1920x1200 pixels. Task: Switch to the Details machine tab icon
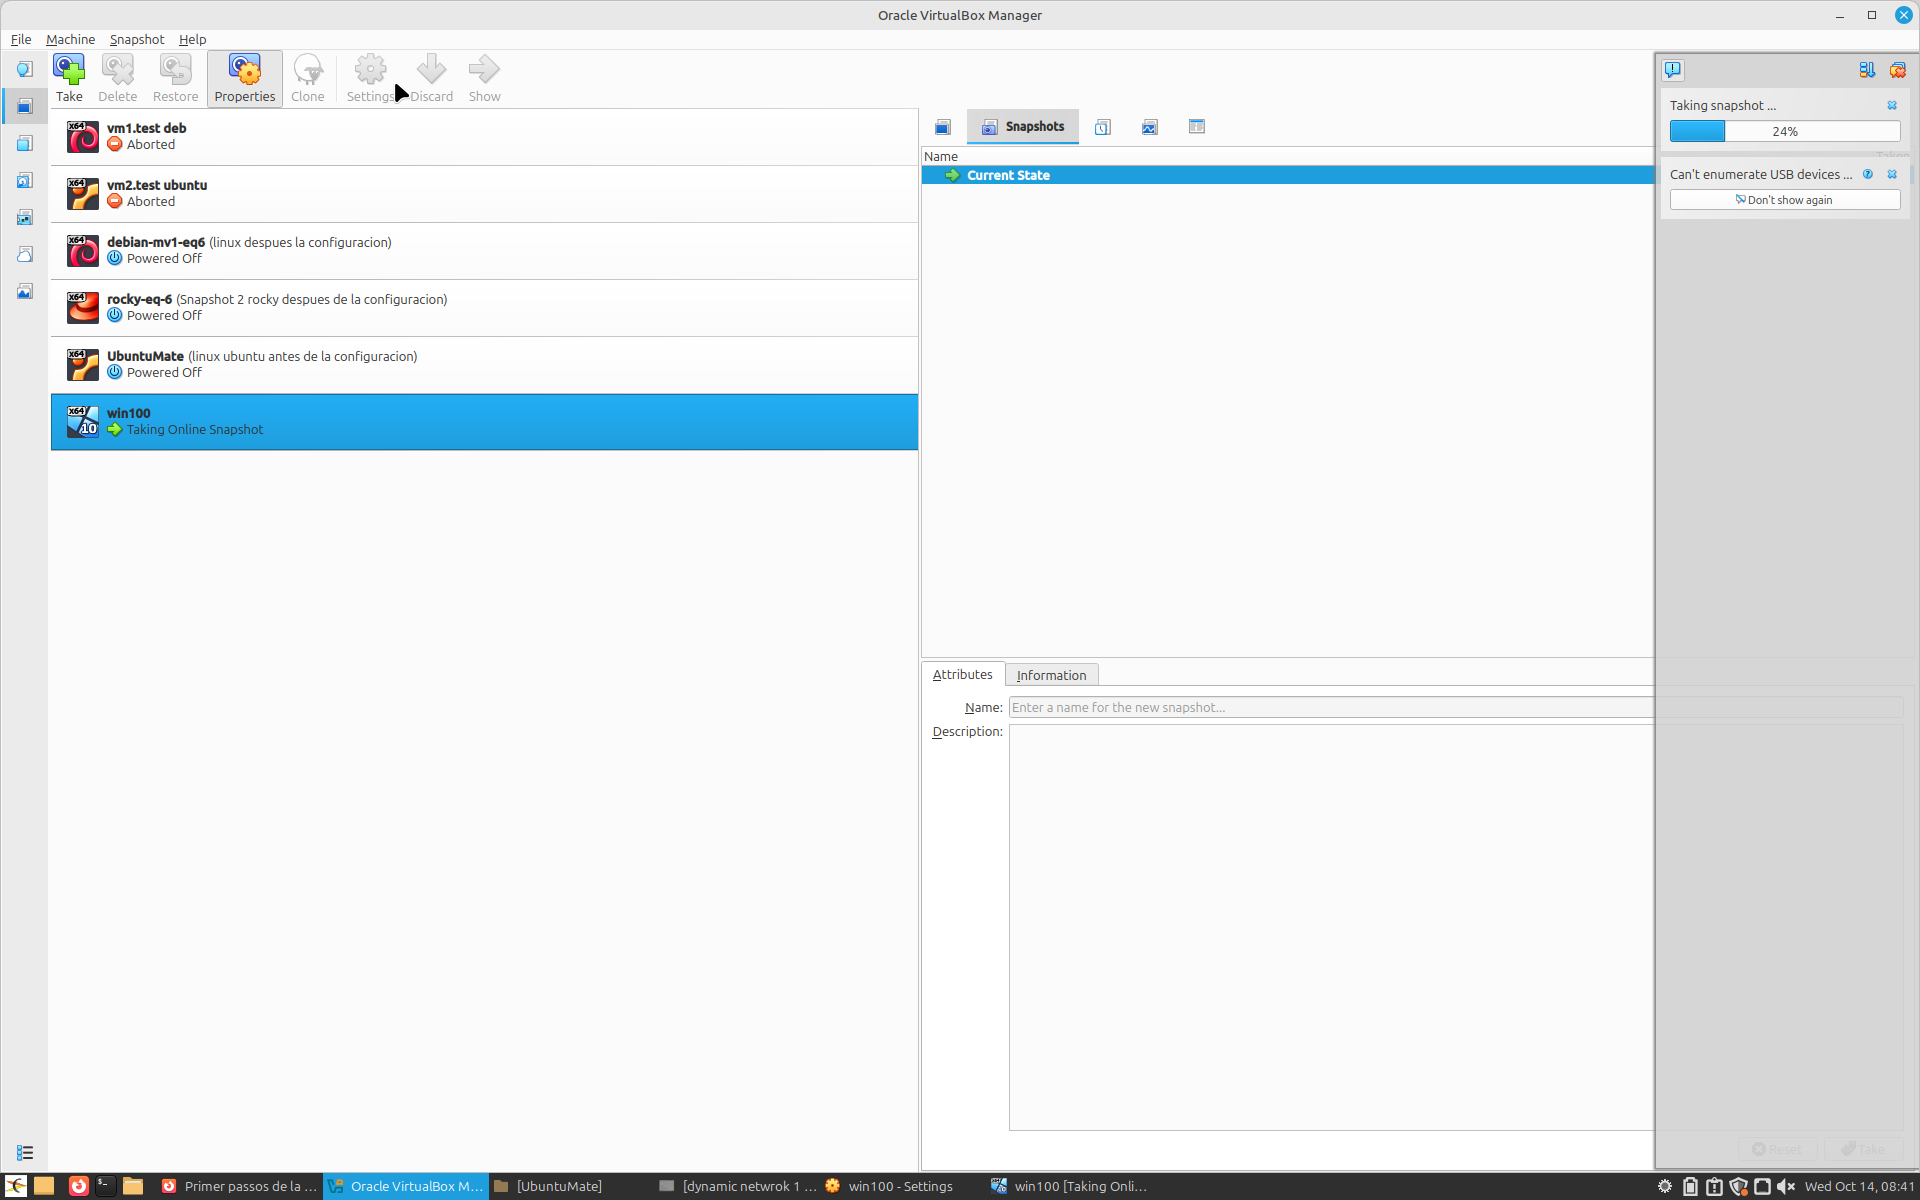point(943,127)
